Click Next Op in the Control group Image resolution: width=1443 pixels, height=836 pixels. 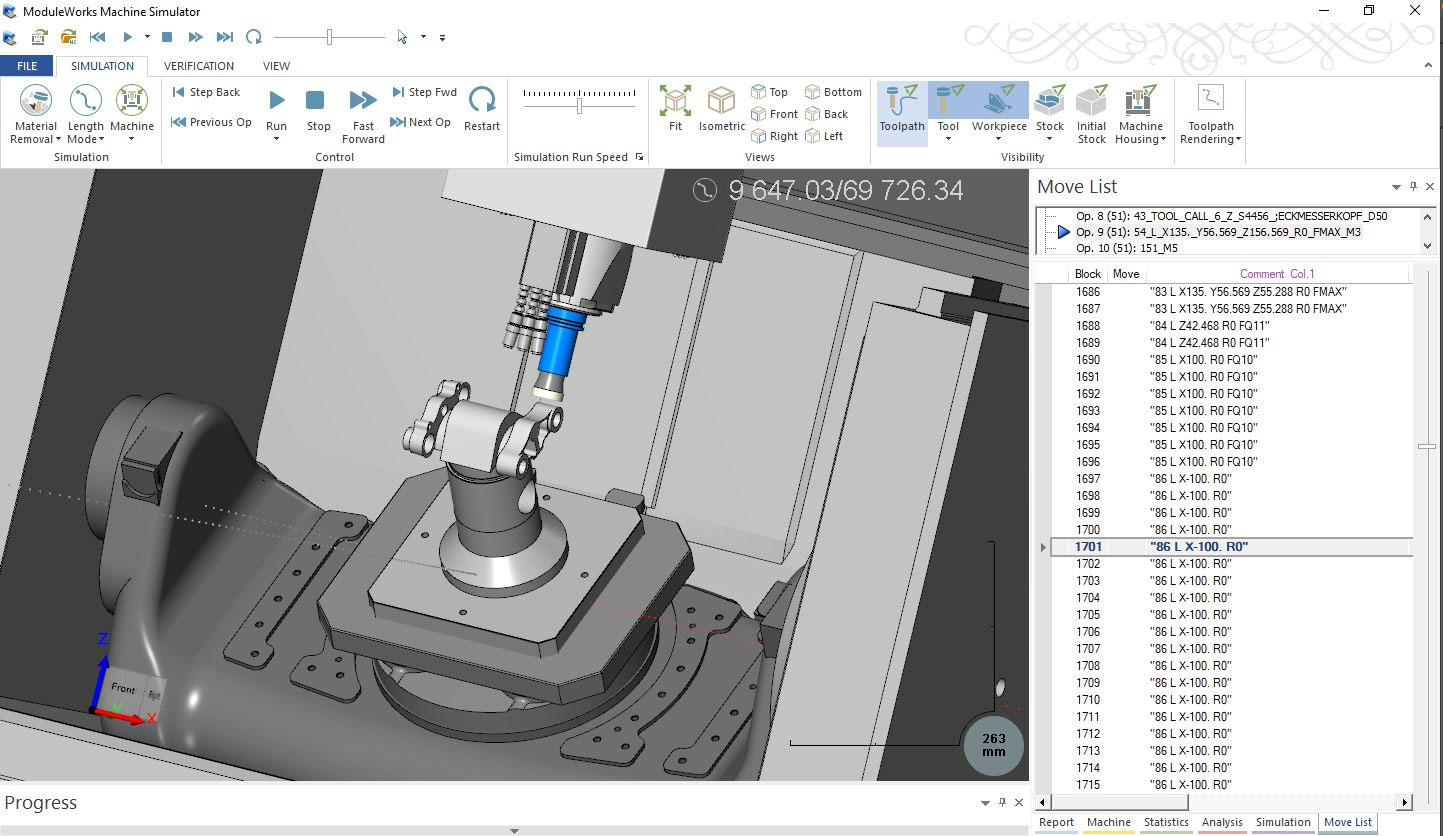(421, 121)
